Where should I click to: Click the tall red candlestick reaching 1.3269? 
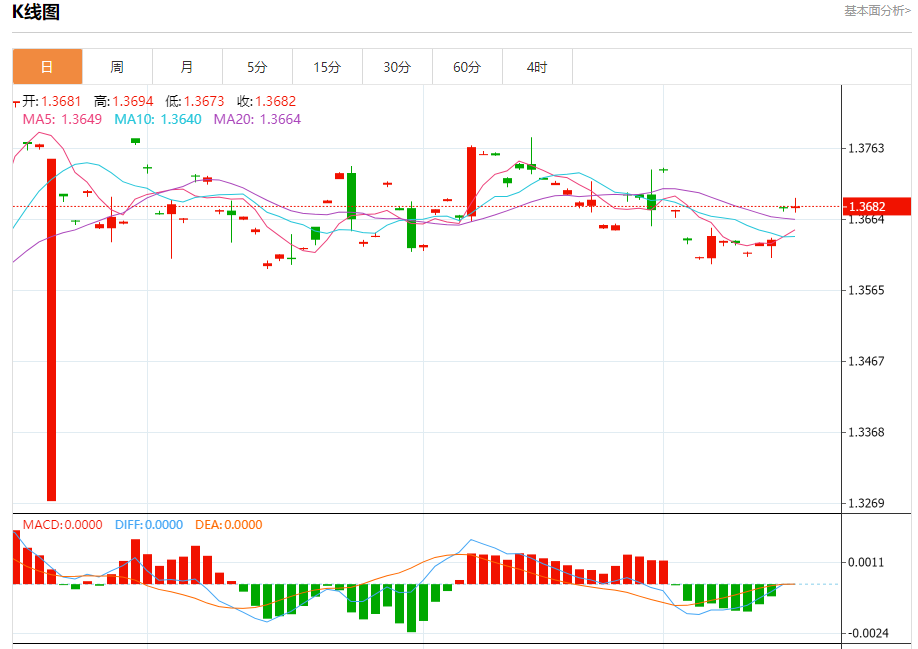click(x=52, y=329)
